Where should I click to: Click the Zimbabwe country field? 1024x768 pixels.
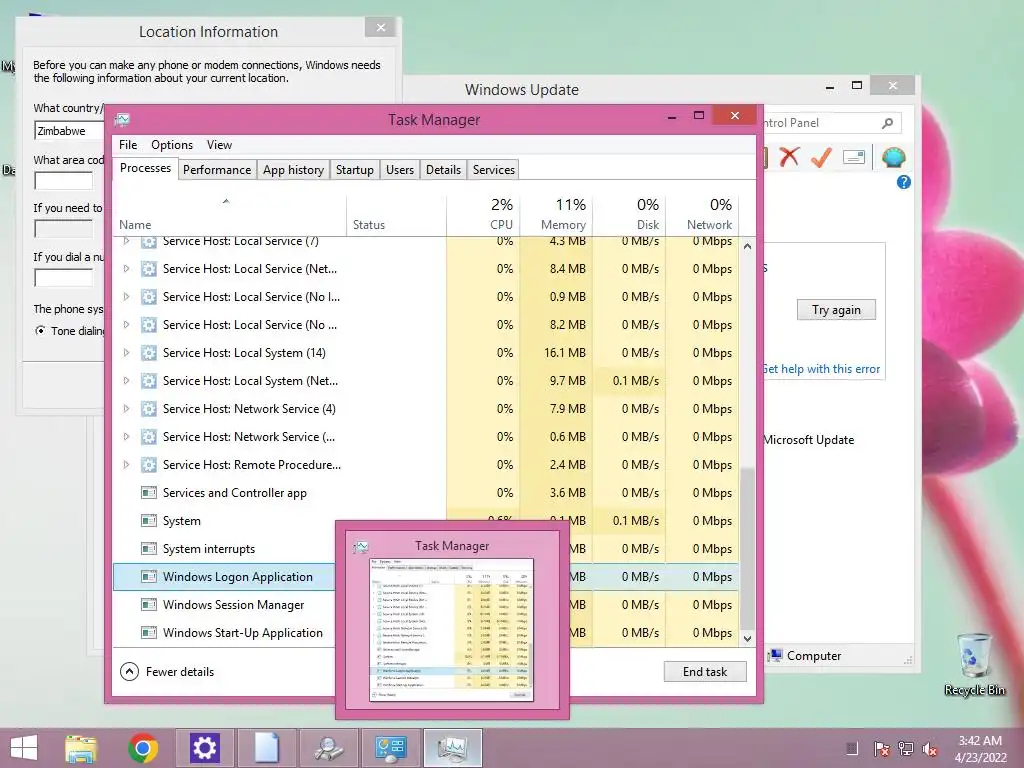69,131
